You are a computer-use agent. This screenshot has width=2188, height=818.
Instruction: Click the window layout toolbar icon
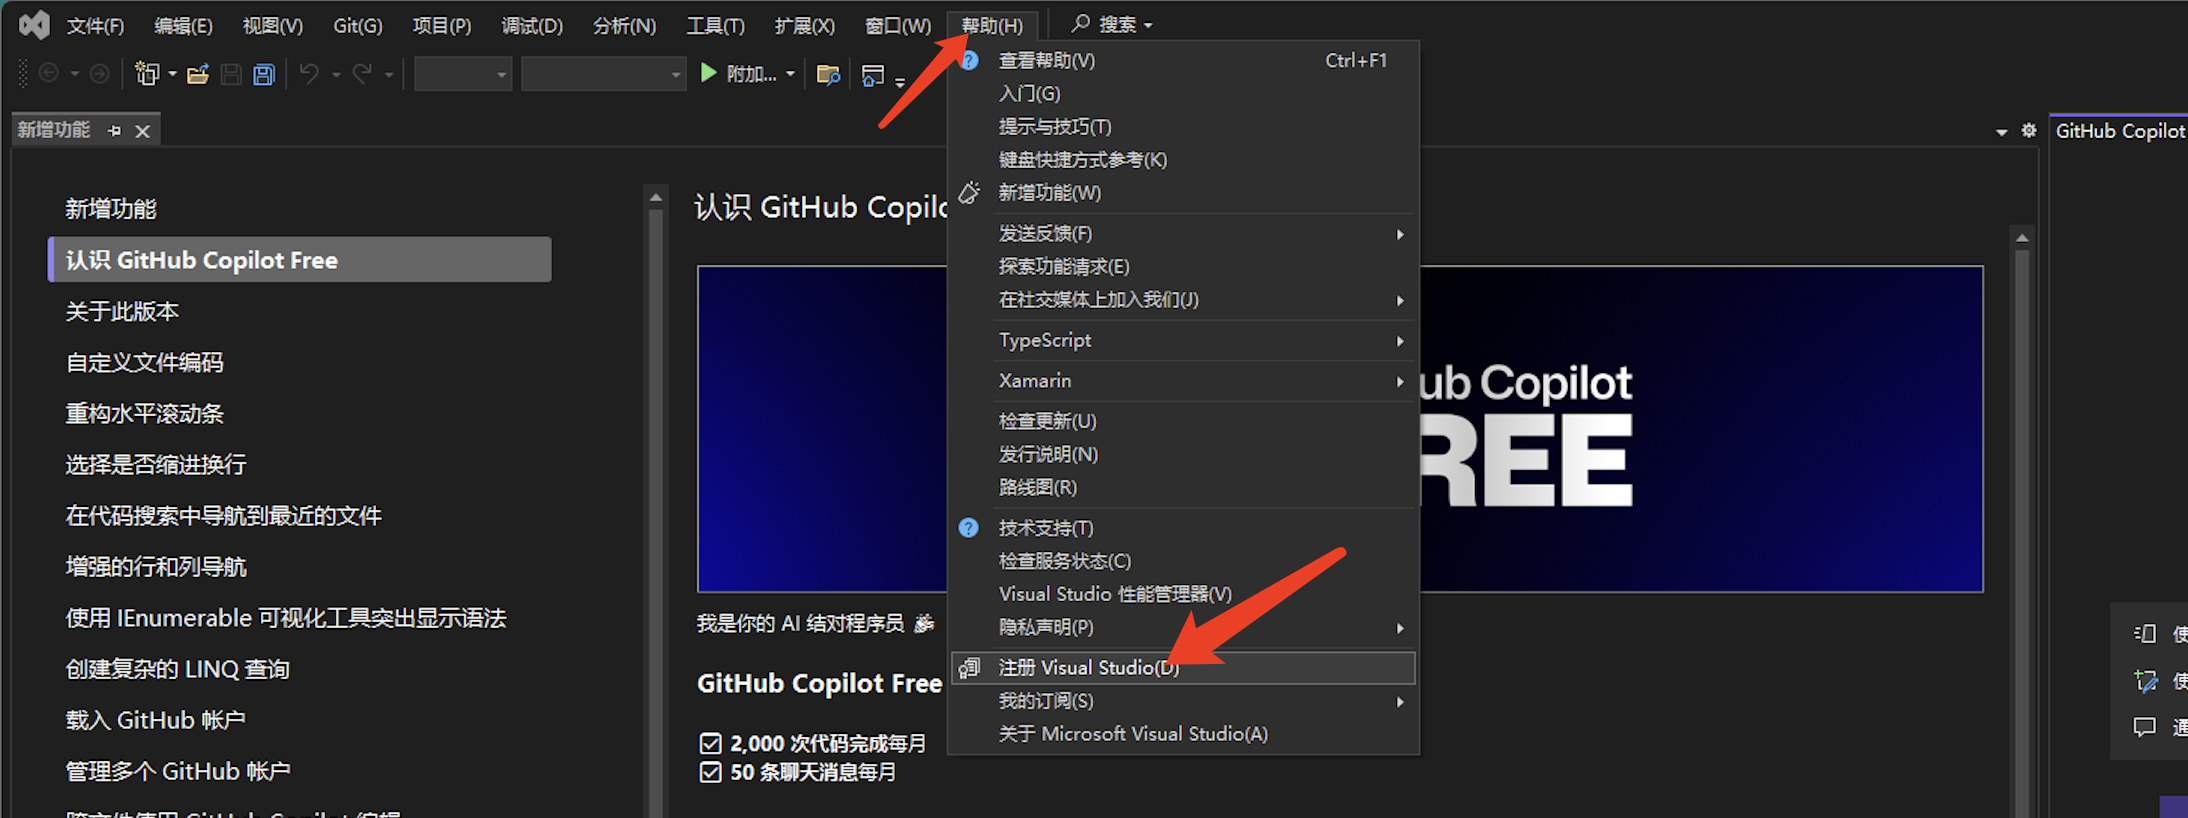click(873, 75)
